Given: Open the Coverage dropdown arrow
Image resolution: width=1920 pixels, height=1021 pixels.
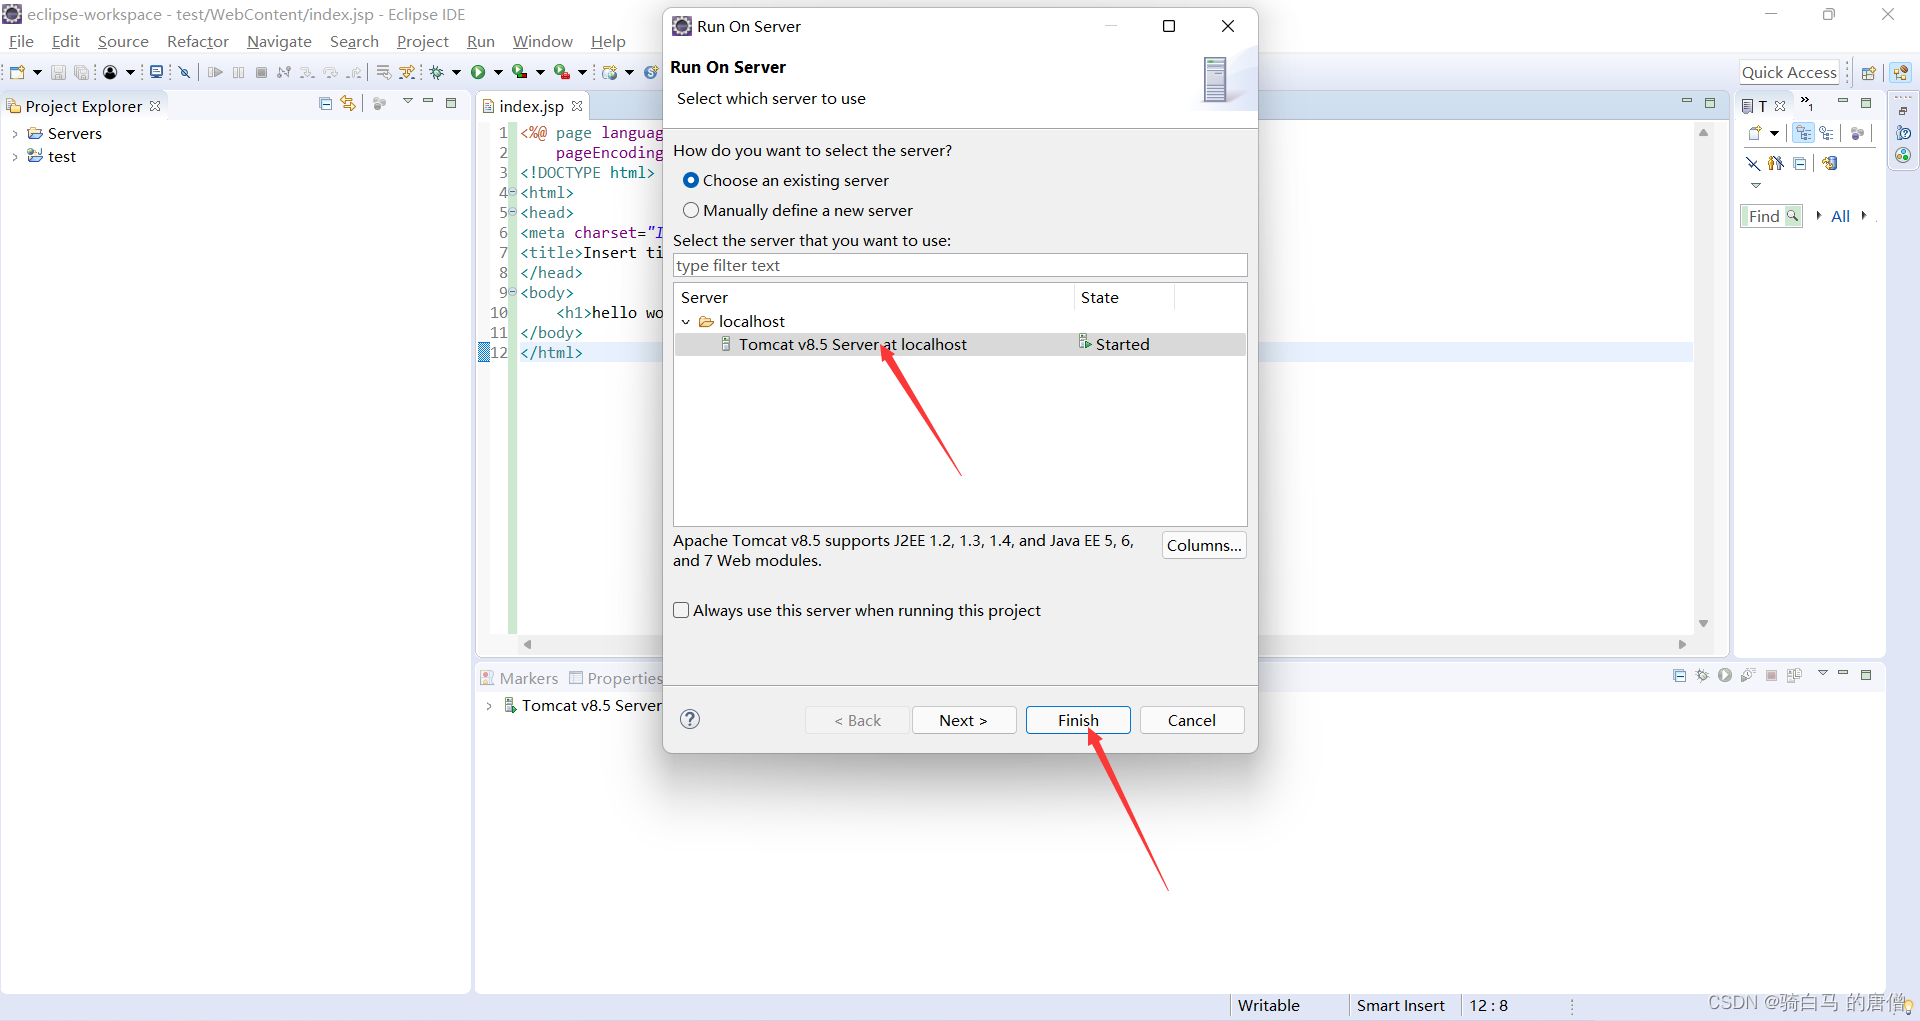Looking at the screenshot, I should 540,72.
